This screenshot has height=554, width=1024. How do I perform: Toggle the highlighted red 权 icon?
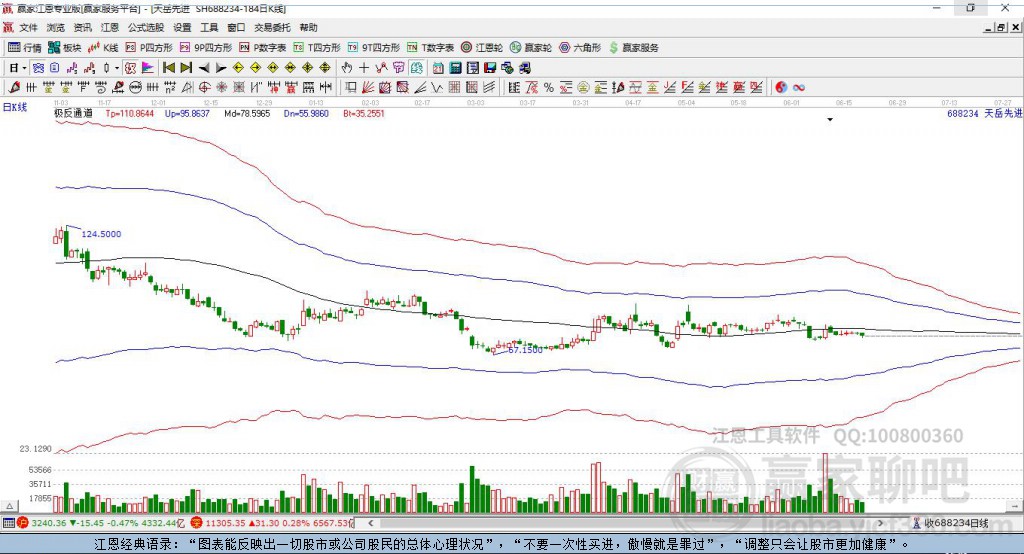[130, 68]
